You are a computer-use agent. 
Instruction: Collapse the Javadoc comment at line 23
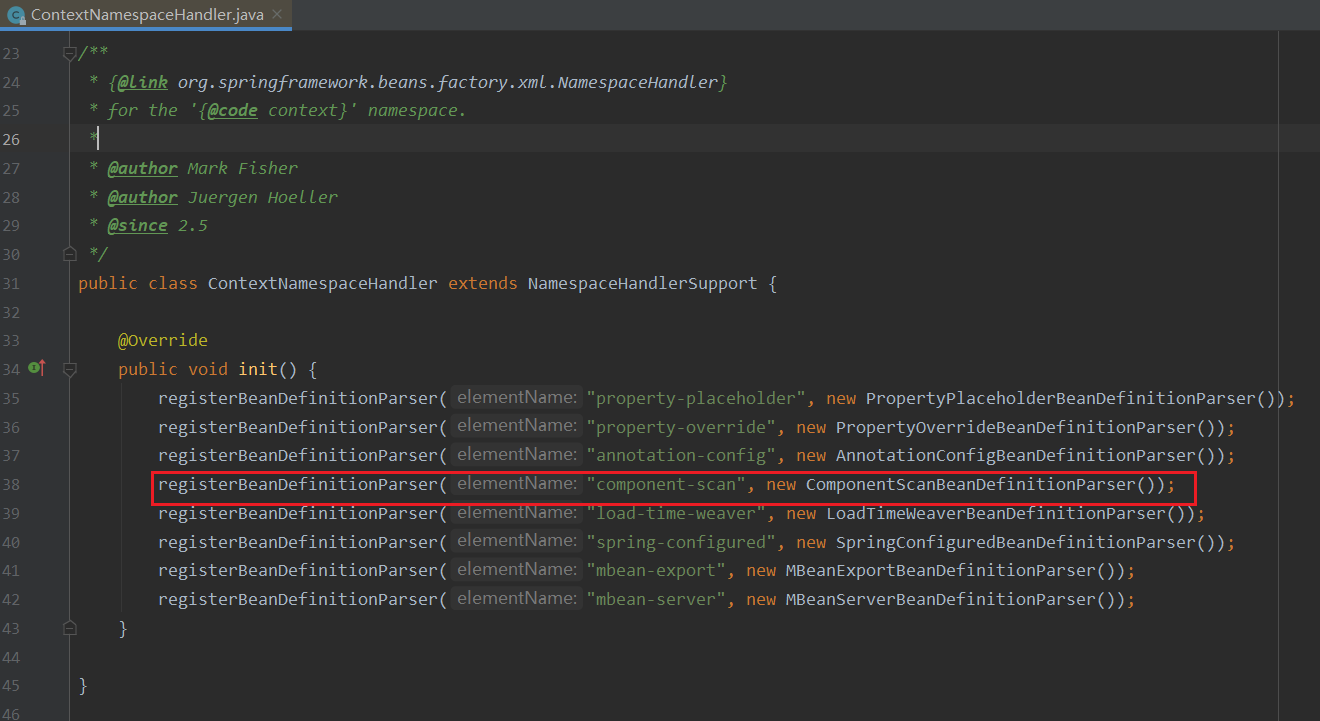pyautogui.click(x=69, y=53)
